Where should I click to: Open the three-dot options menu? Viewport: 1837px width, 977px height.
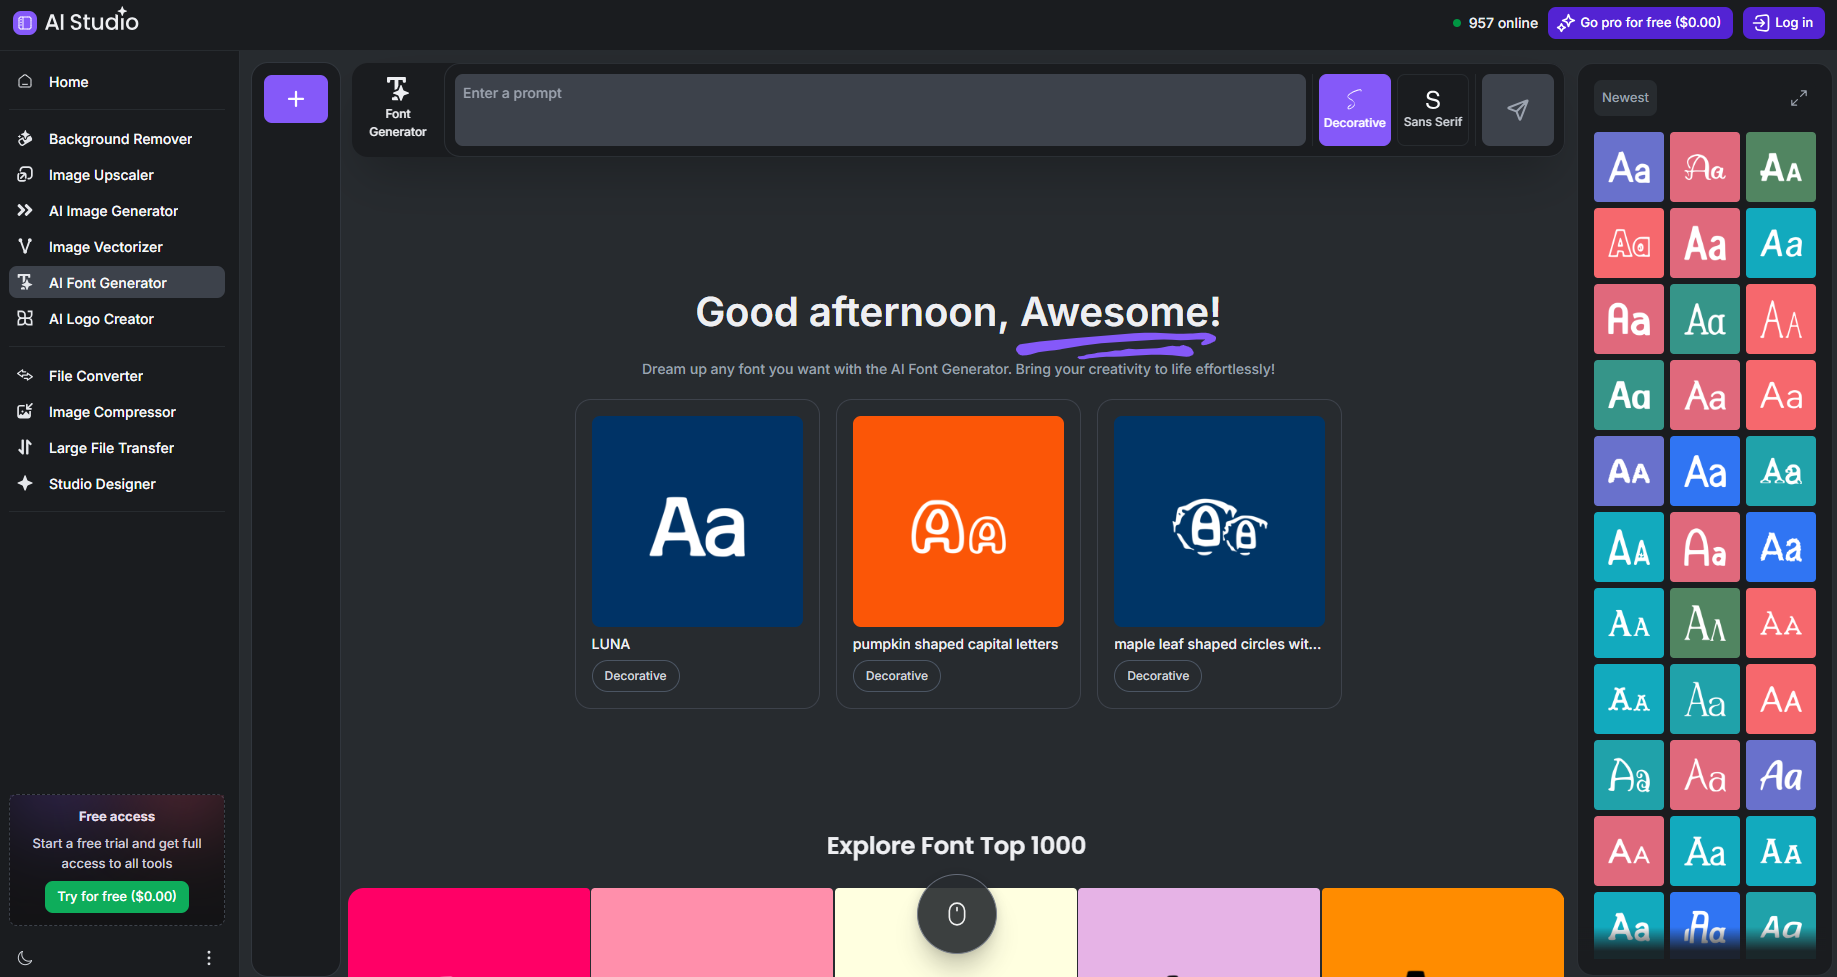pos(208,957)
